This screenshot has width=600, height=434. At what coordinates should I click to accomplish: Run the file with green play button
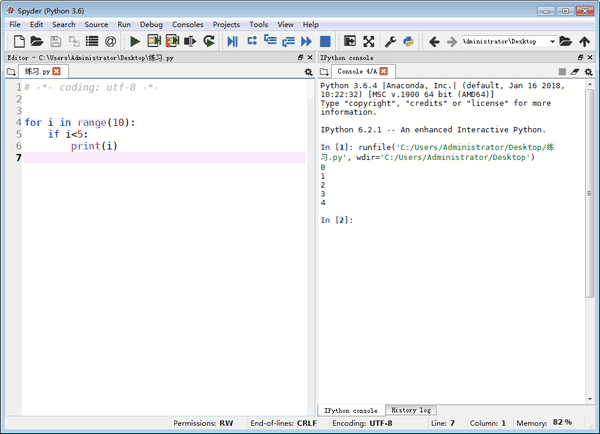point(135,41)
